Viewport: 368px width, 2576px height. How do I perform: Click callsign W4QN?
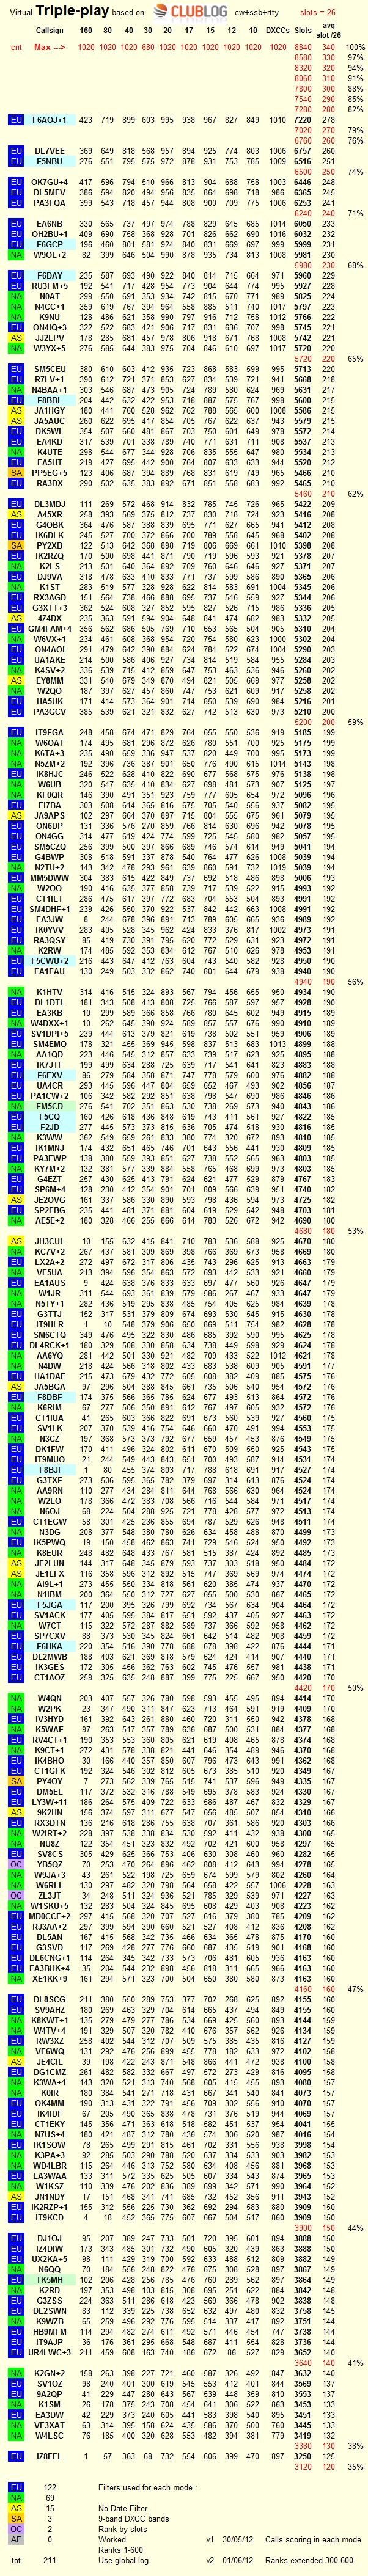tap(49, 1698)
